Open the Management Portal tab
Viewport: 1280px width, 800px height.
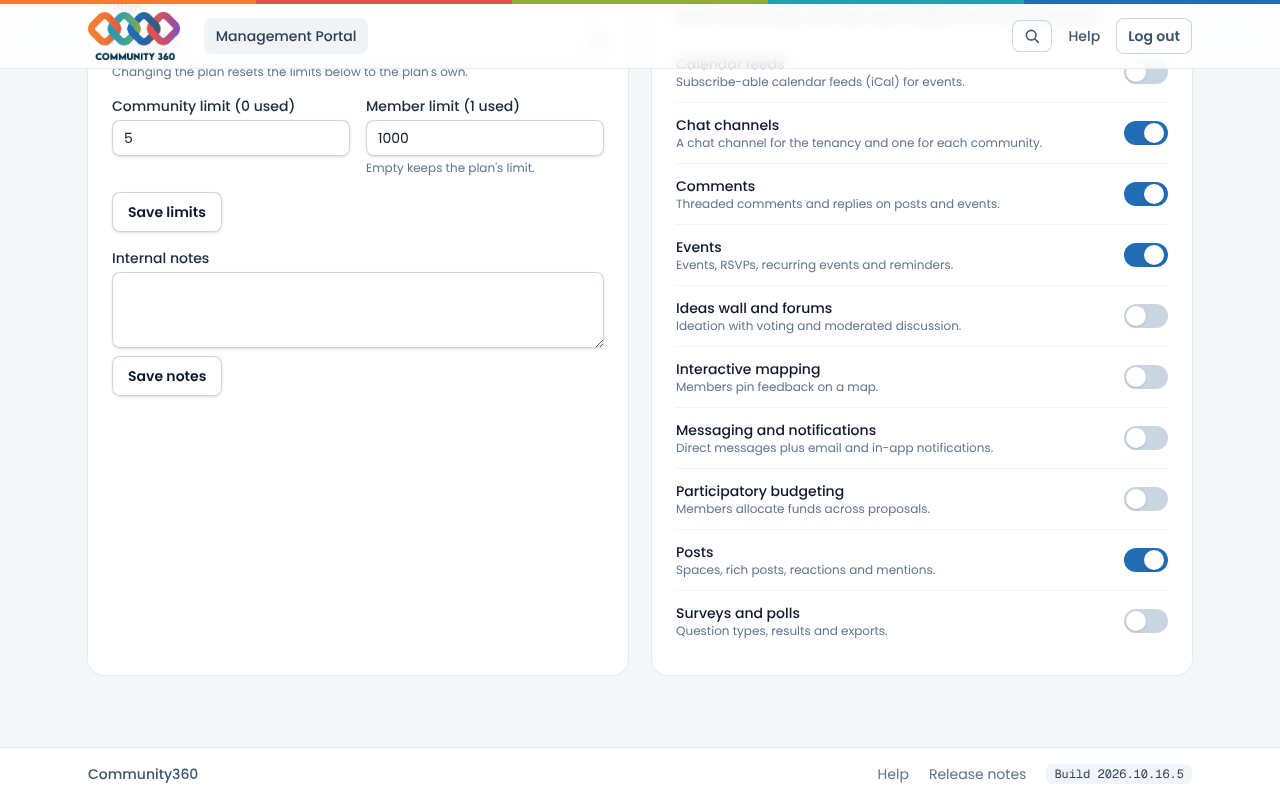coord(286,36)
